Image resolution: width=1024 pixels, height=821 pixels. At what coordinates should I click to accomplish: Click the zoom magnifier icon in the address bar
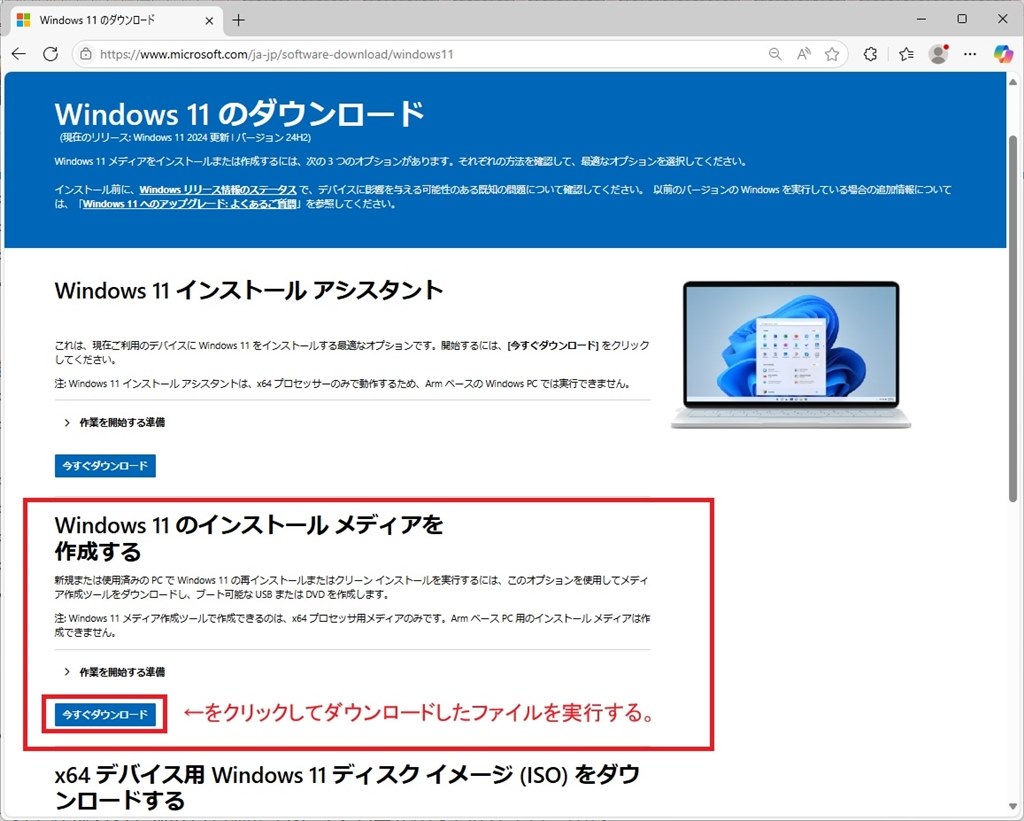coord(775,54)
